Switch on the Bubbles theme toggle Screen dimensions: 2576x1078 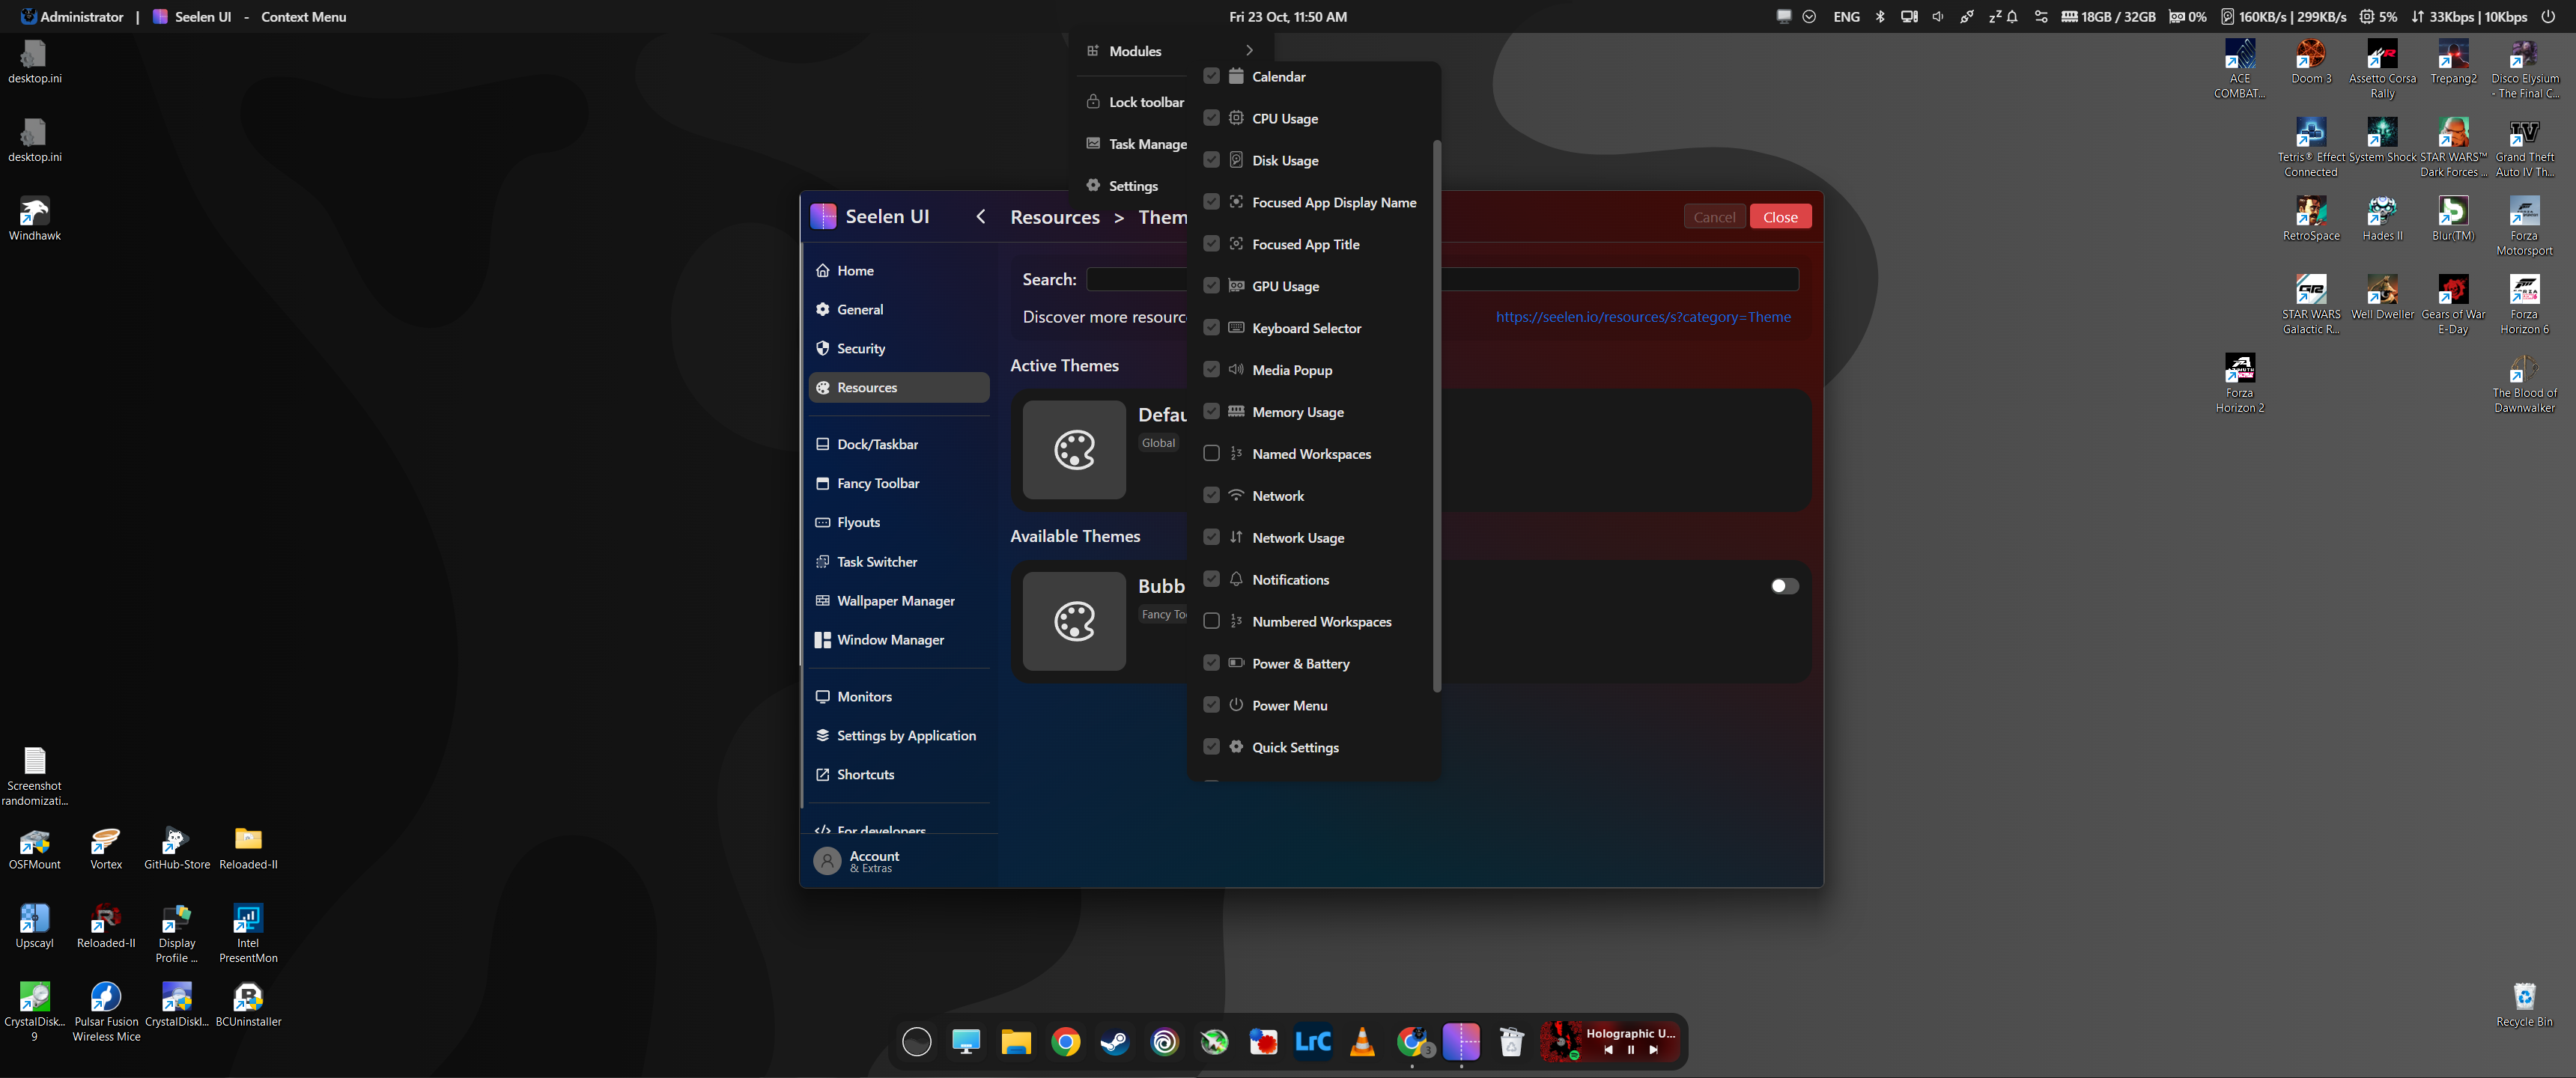pyautogui.click(x=1784, y=586)
